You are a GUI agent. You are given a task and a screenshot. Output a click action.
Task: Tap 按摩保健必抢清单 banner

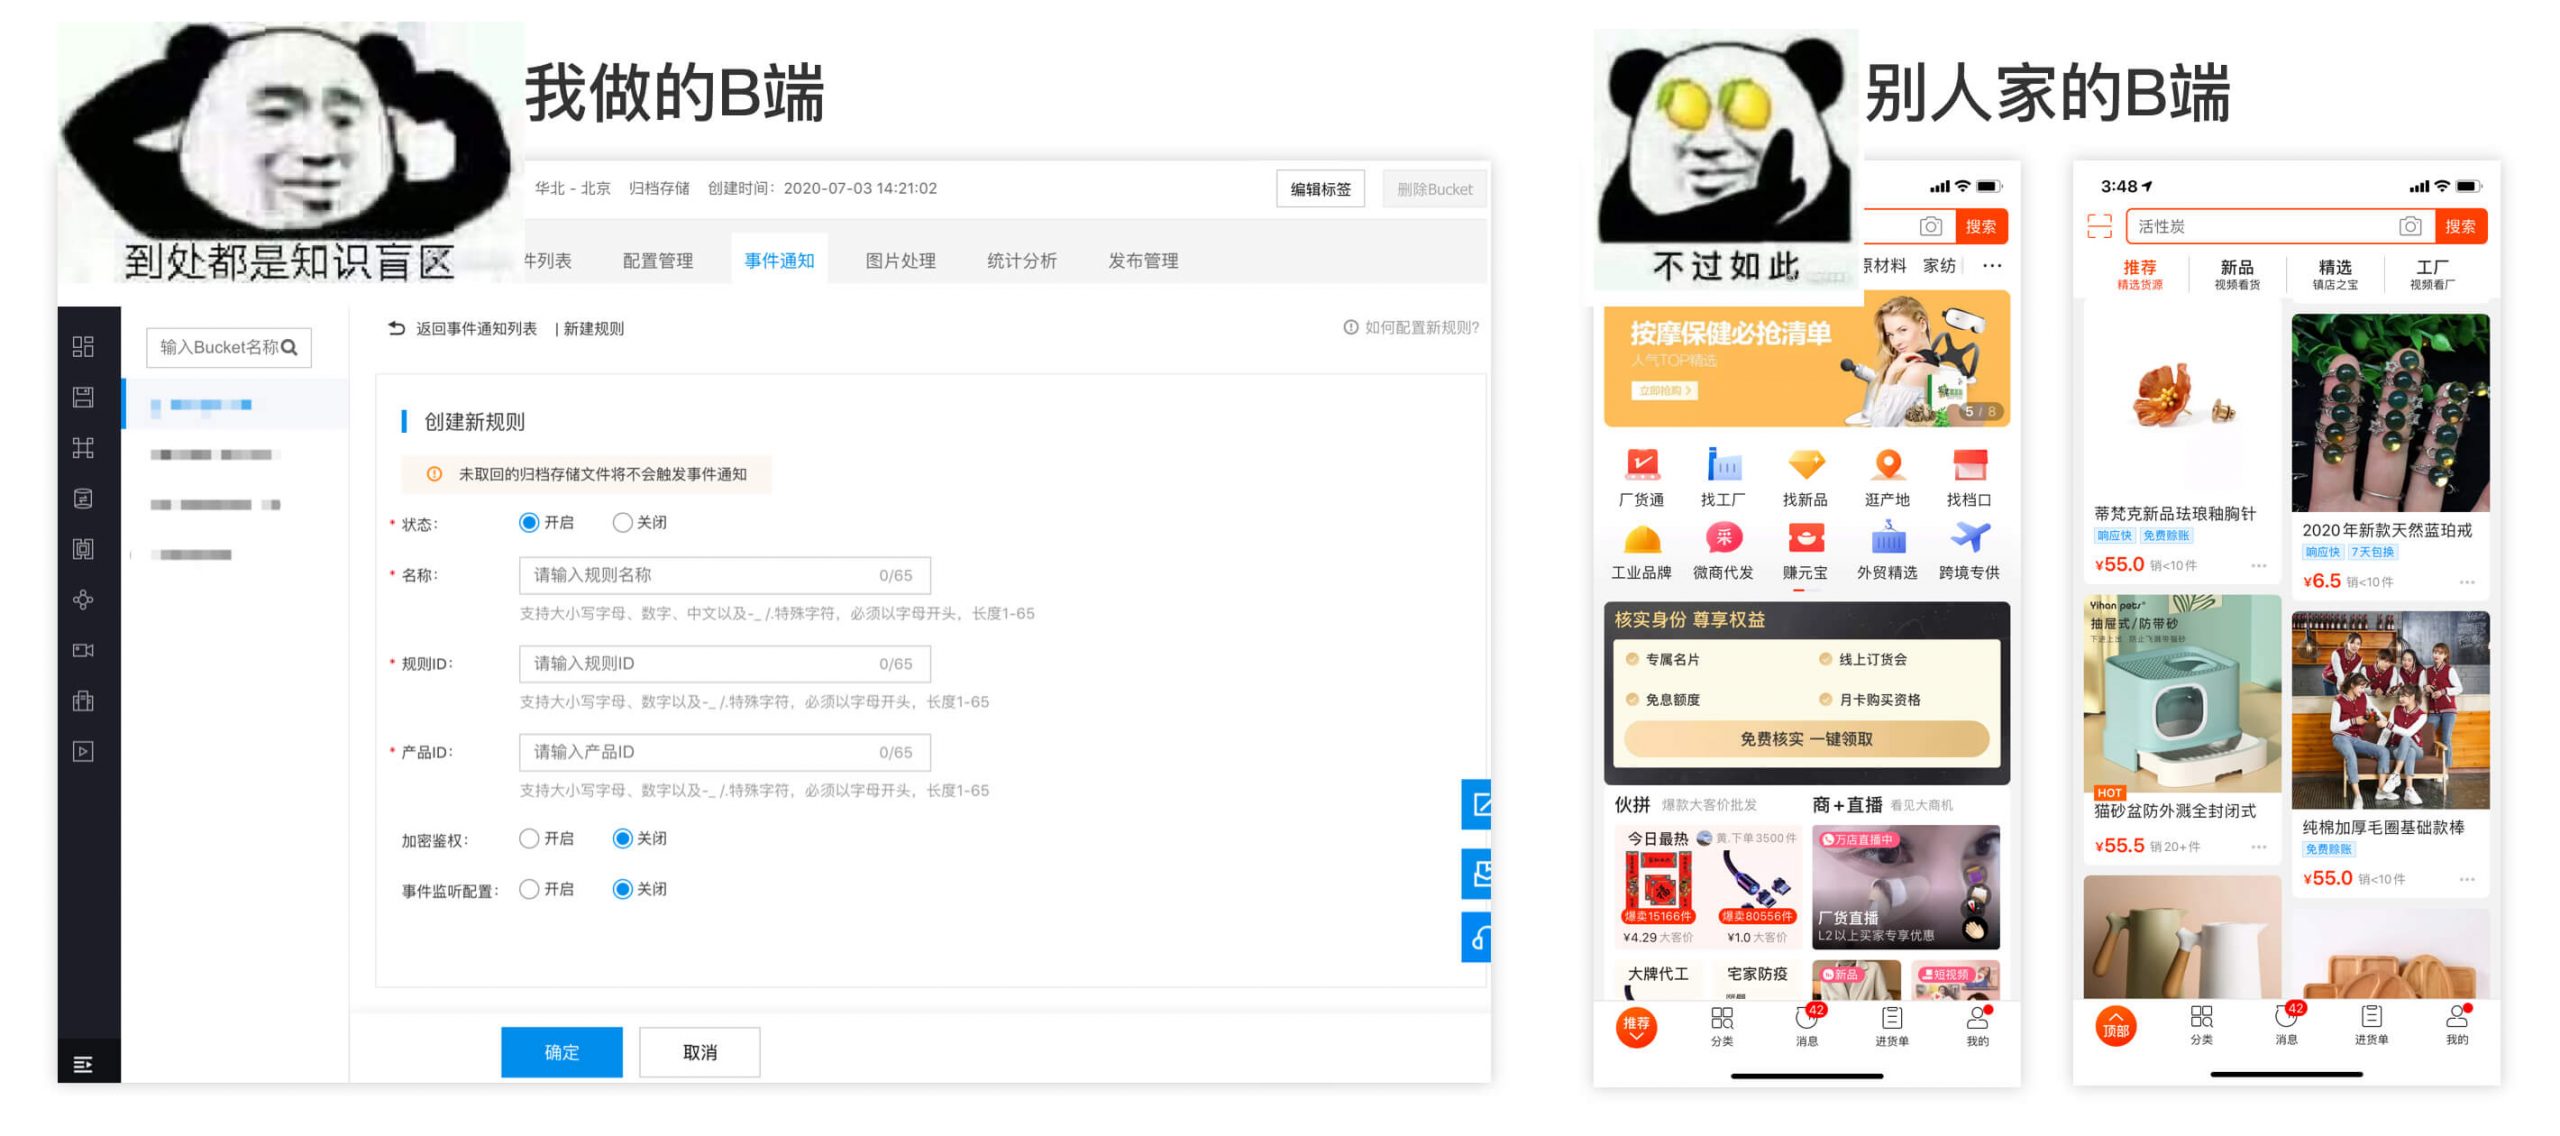coord(1806,360)
